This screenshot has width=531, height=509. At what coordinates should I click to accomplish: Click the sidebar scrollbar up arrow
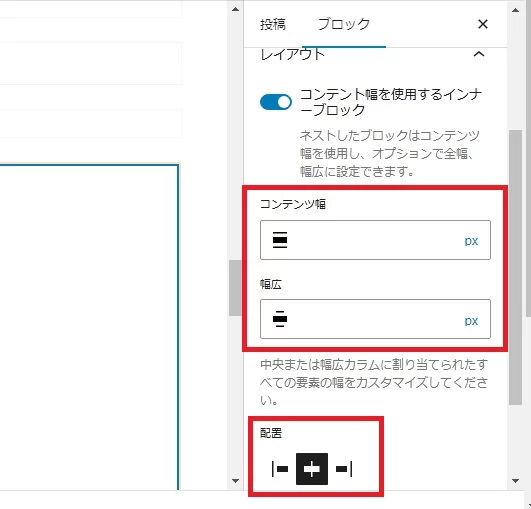pos(515,10)
